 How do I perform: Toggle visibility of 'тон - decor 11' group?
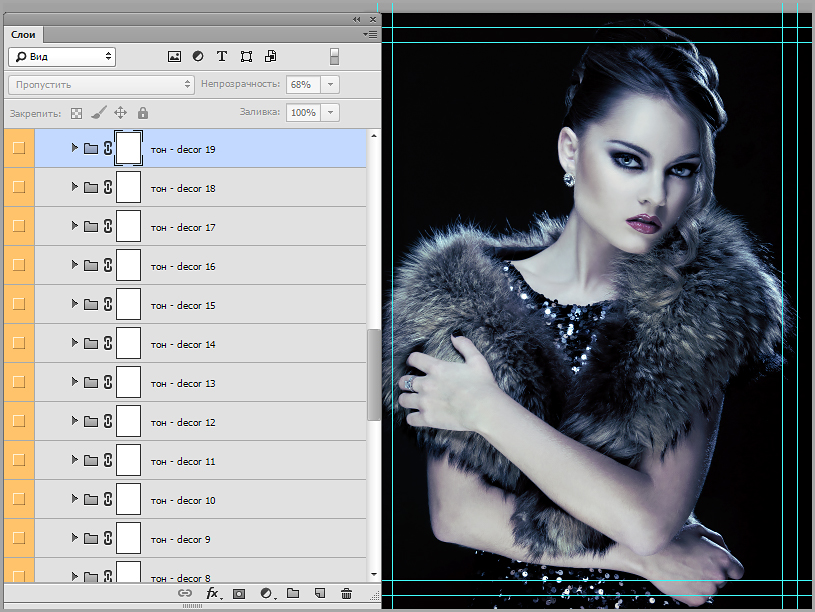click(x=18, y=460)
